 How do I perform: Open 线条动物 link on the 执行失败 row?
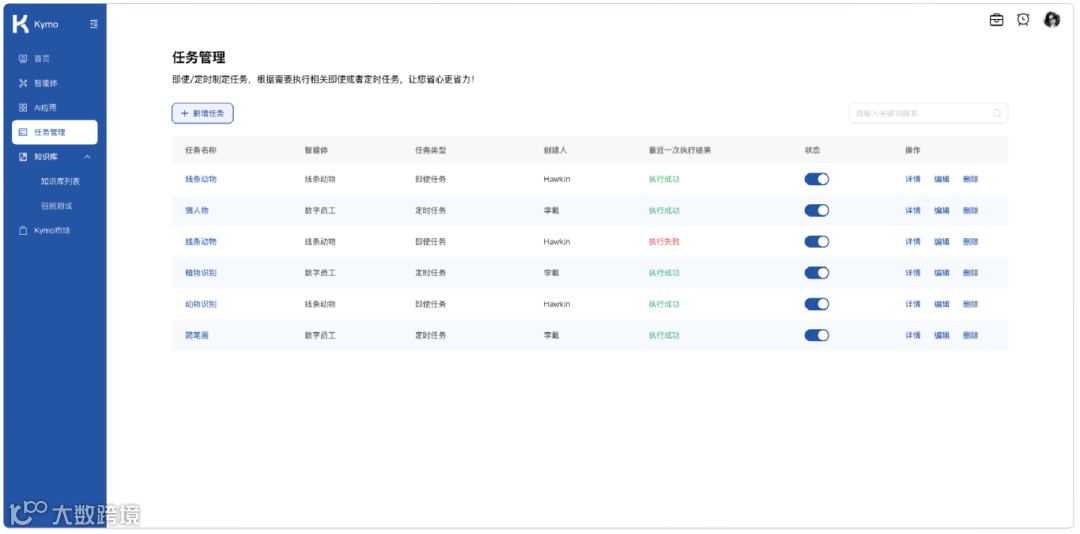pyautogui.click(x=200, y=241)
